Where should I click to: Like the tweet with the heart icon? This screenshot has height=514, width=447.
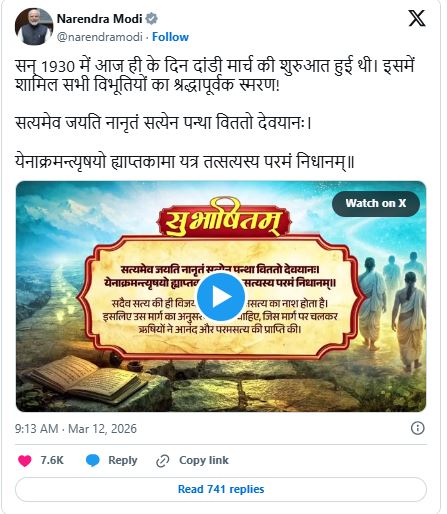point(25,461)
